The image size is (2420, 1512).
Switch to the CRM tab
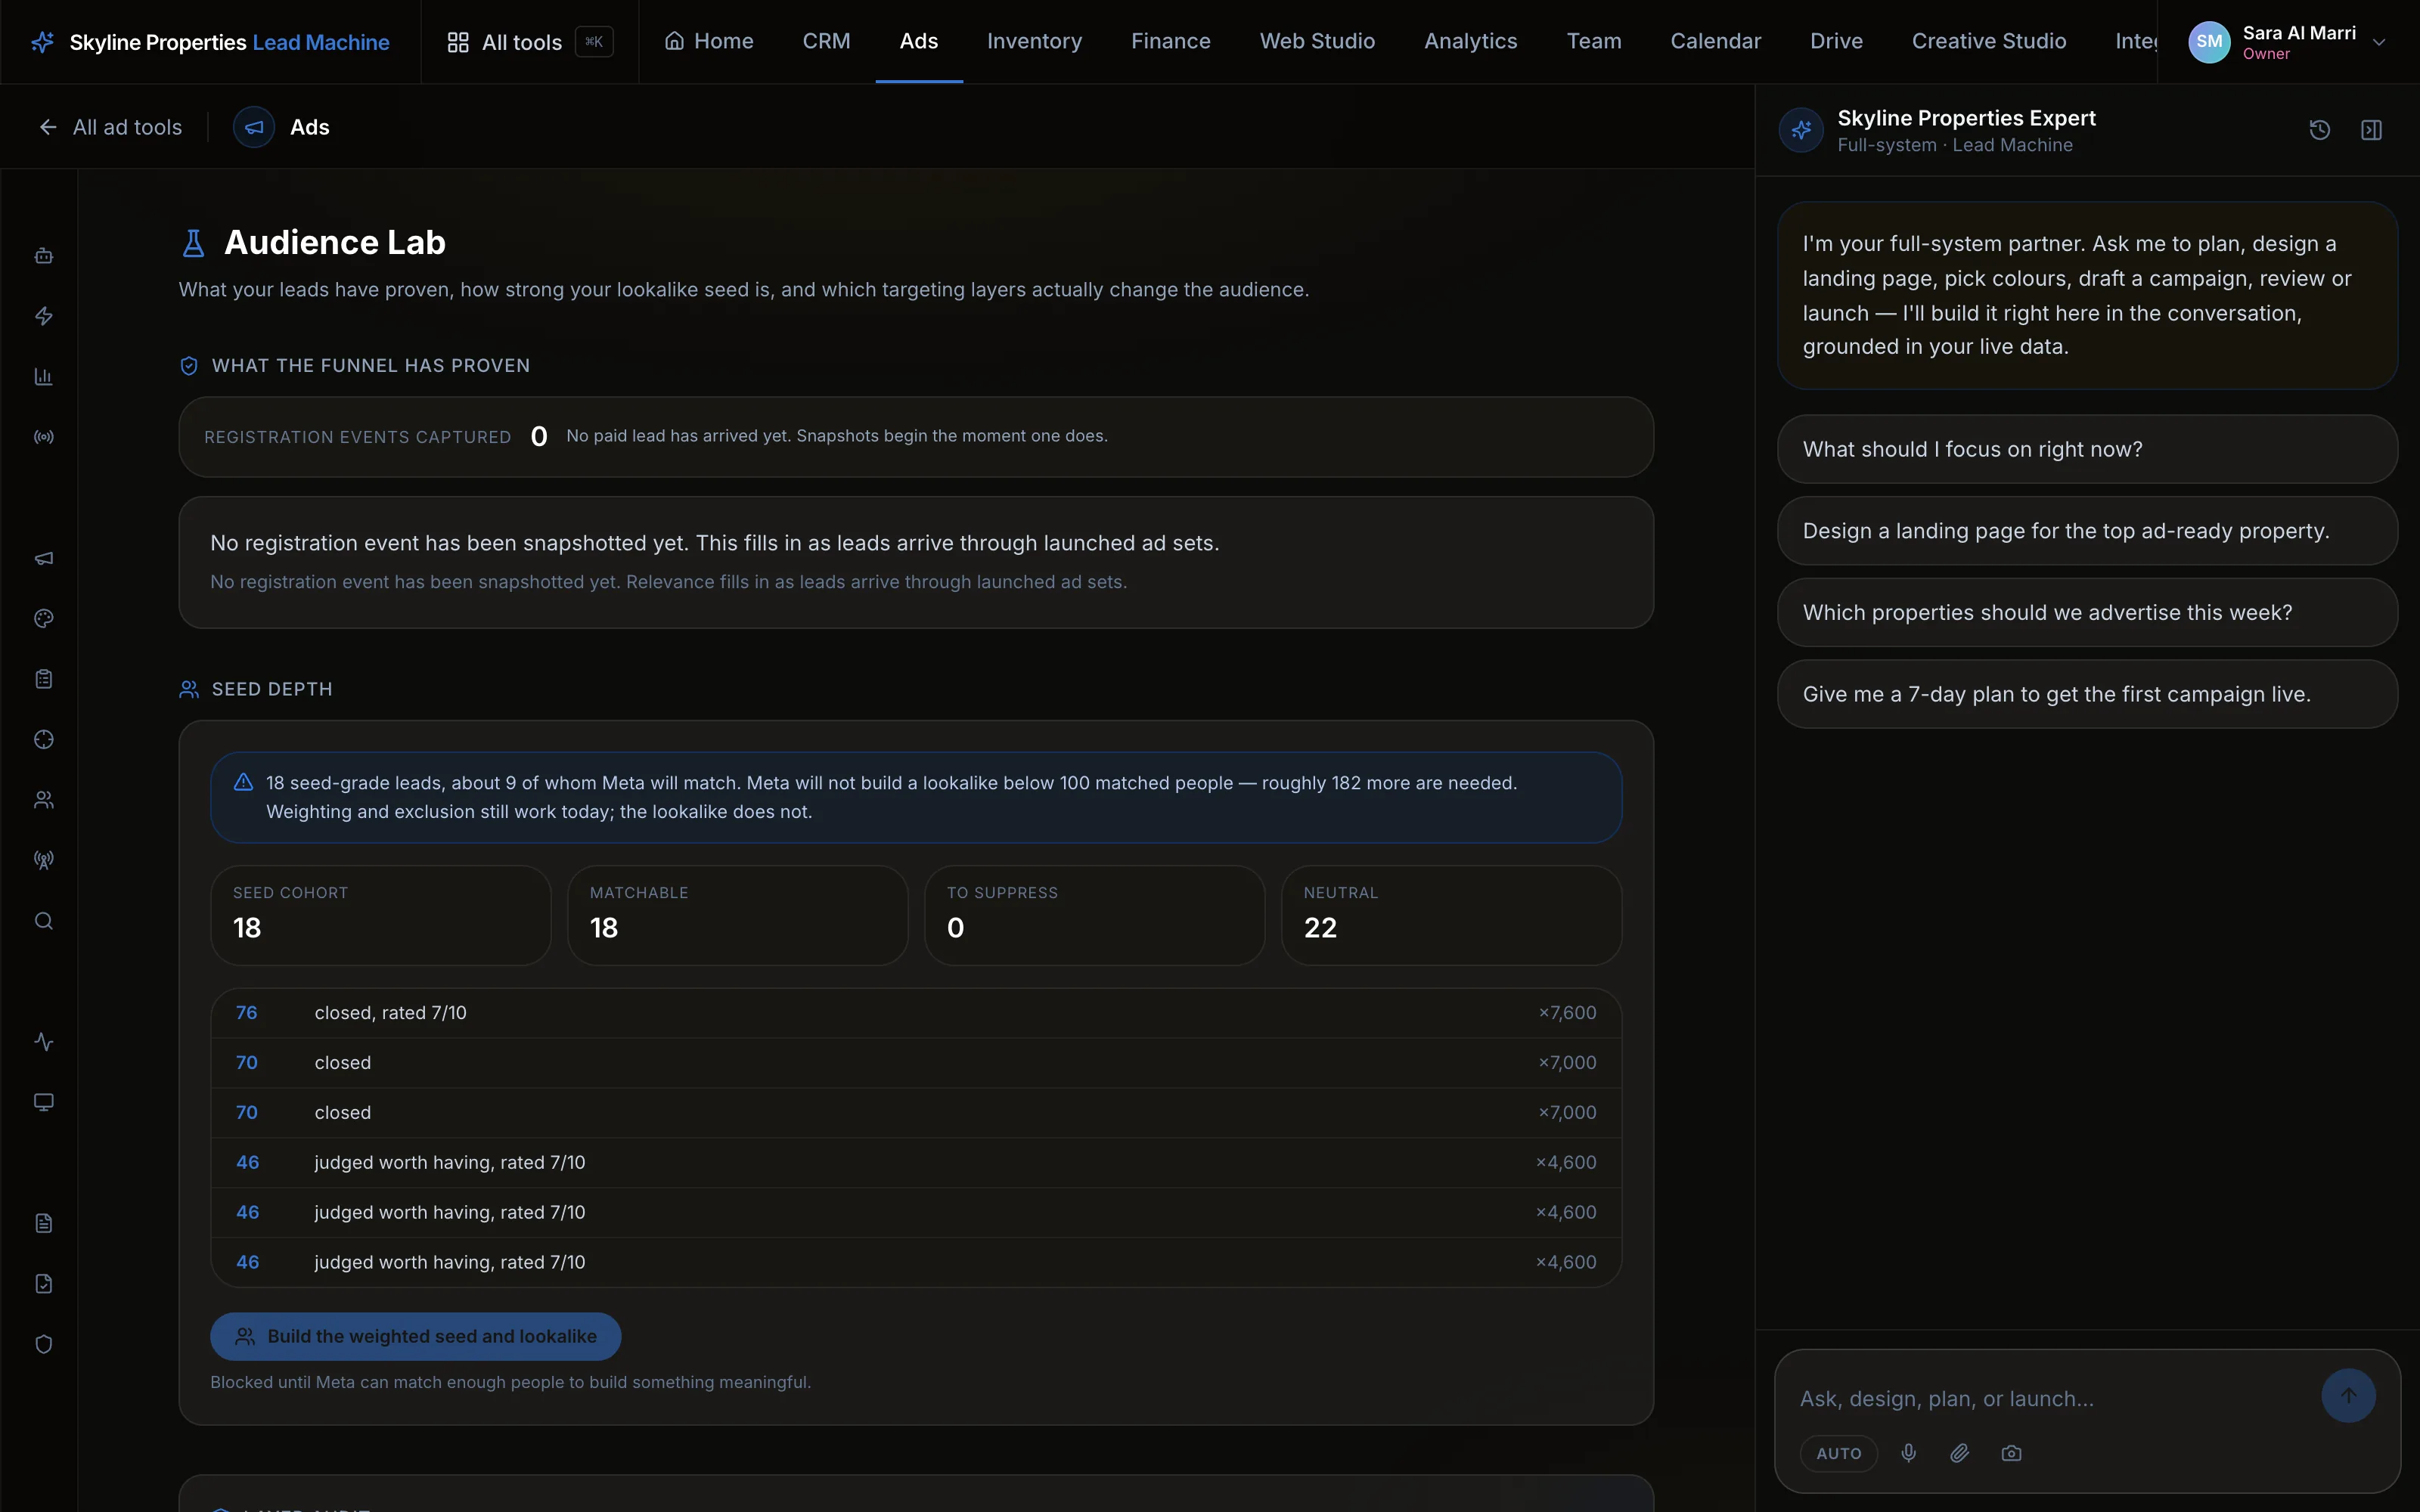pos(826,41)
